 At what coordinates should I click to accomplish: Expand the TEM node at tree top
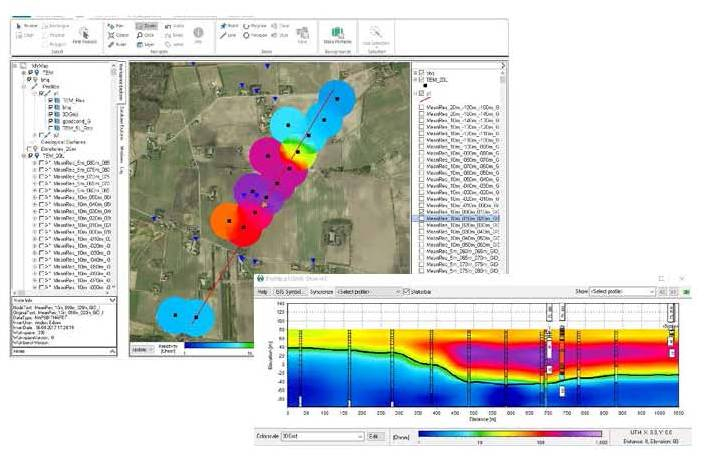(24, 73)
